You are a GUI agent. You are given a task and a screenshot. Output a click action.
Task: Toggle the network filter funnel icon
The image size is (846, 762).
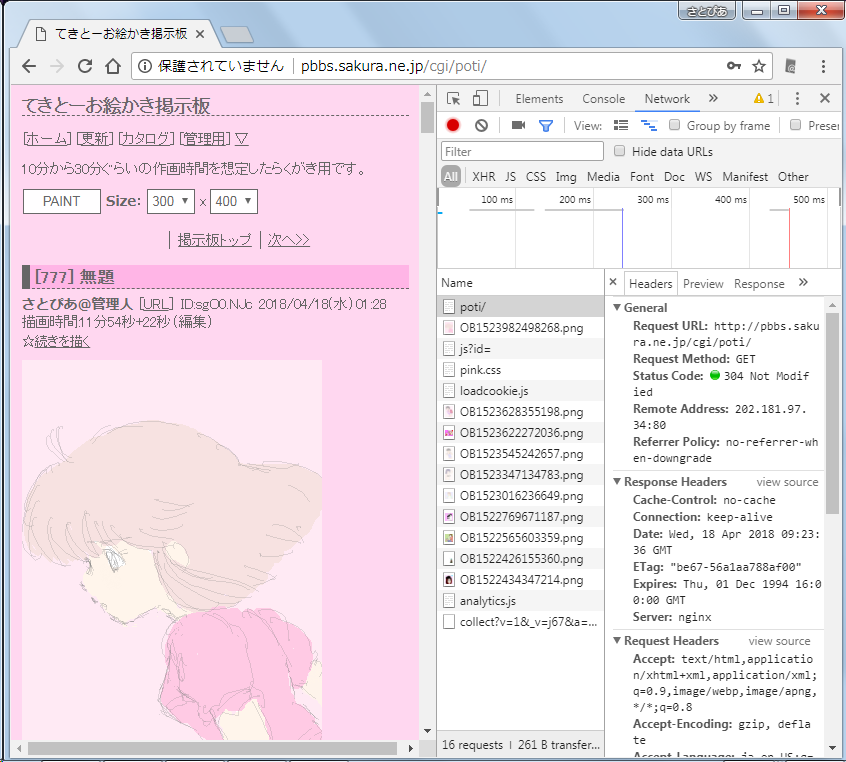pyautogui.click(x=546, y=126)
